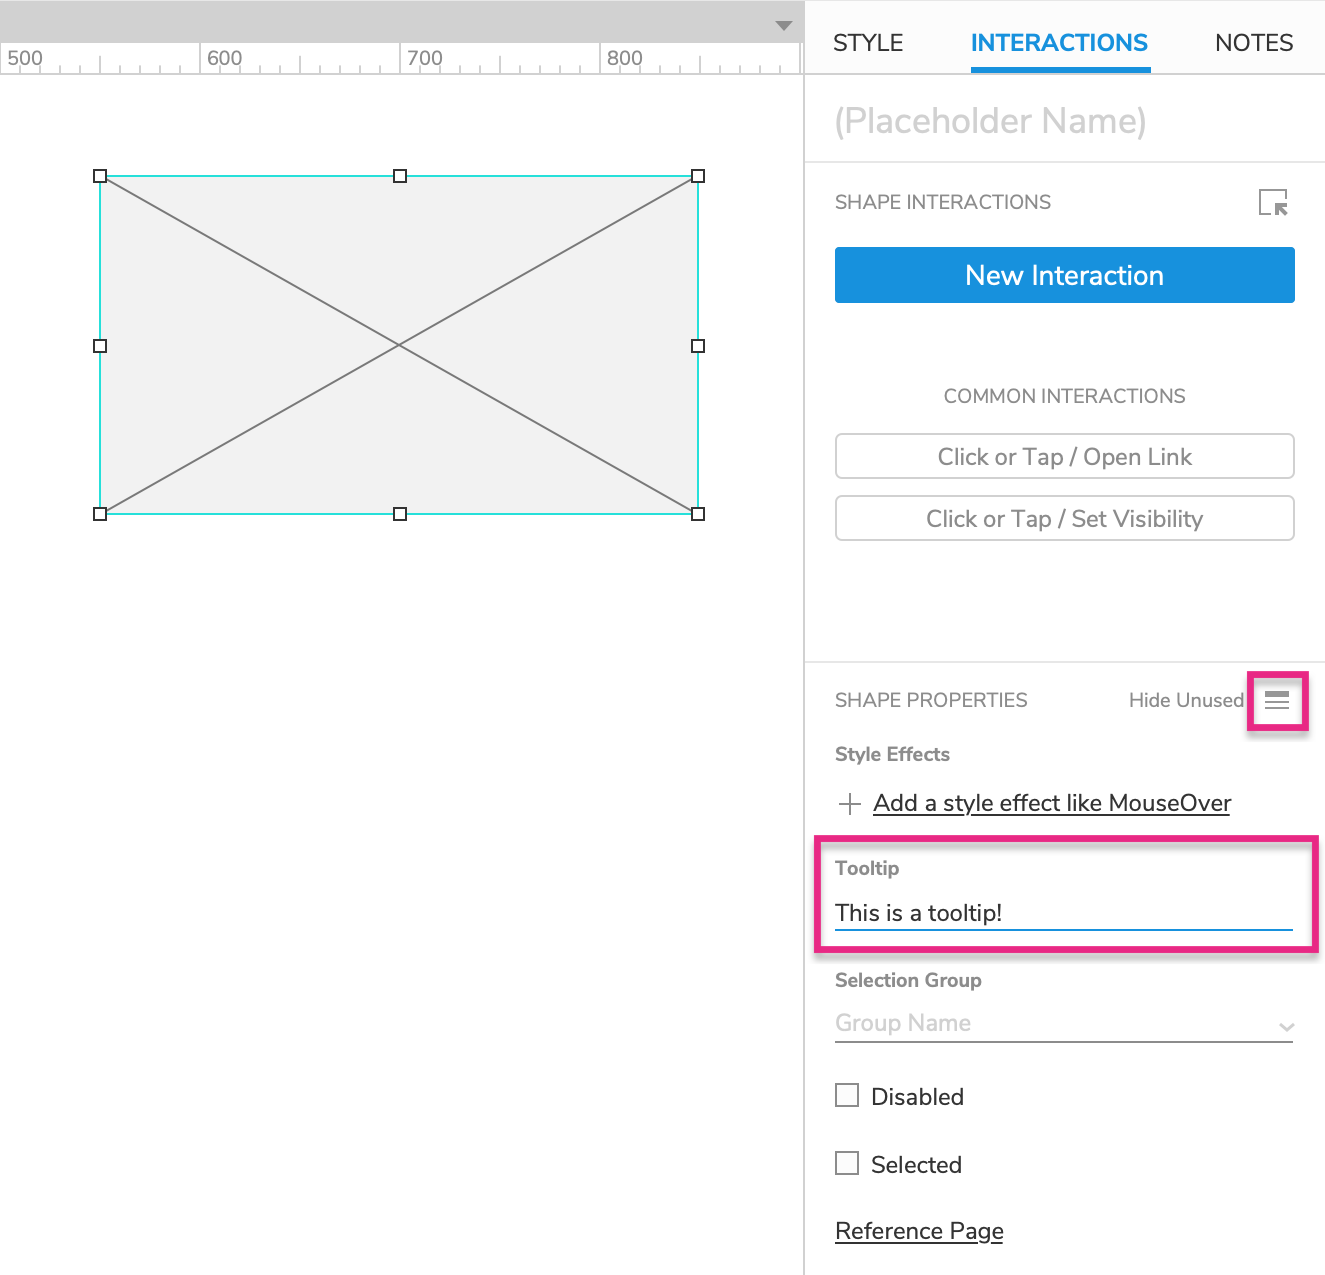Click the top-left resize handle of the placeholder
Screen dimensions: 1325x1275
100,176
